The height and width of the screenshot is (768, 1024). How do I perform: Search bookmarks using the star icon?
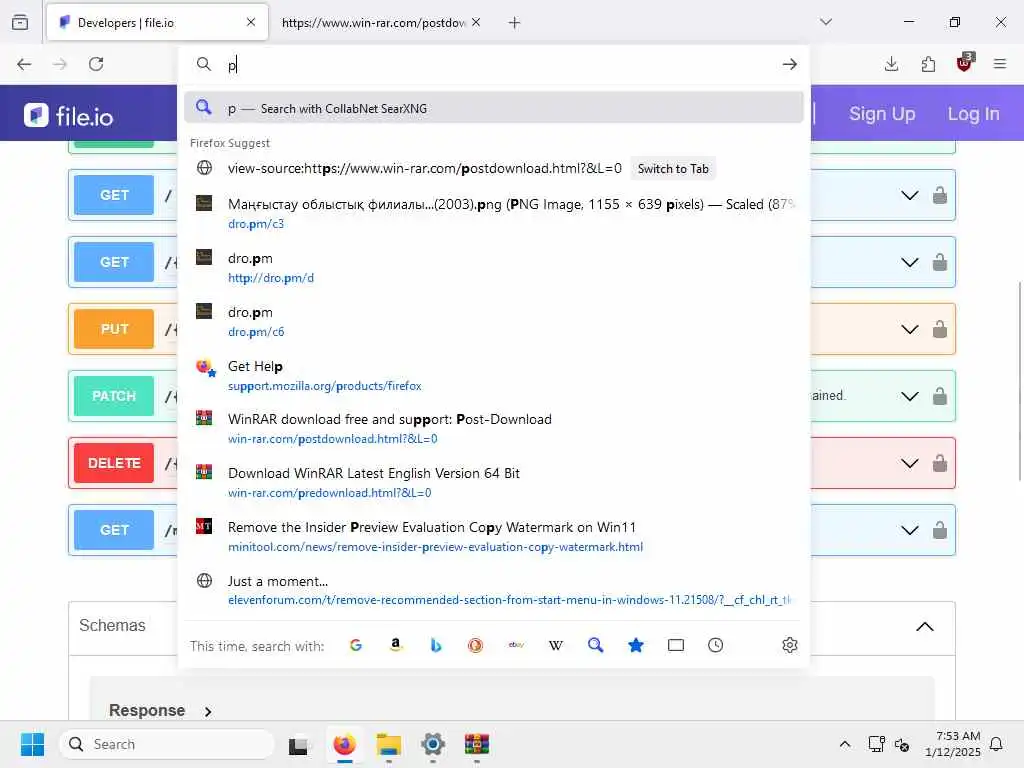pyautogui.click(x=635, y=645)
